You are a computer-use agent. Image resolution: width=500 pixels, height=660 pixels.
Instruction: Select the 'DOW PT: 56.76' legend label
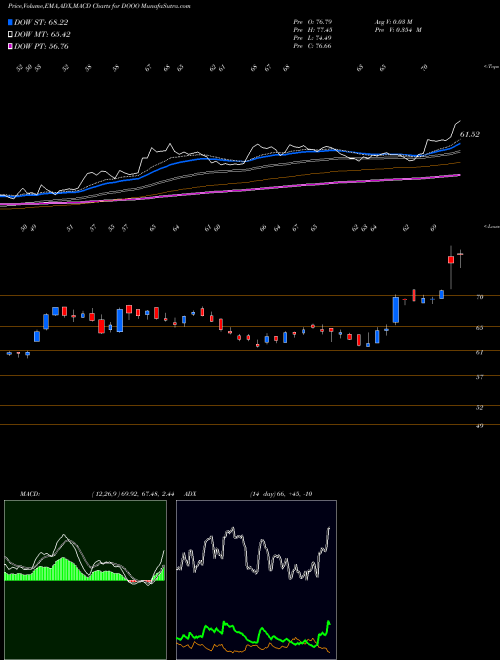coord(41,46)
